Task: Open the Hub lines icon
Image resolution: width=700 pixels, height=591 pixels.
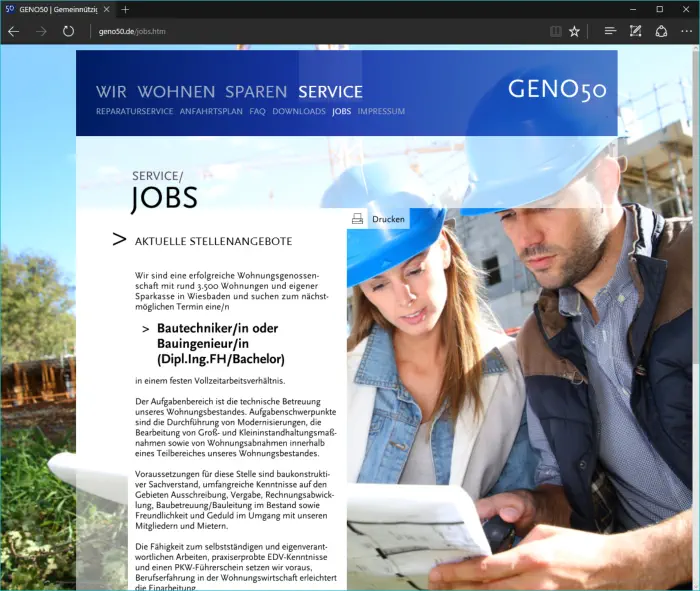Action: (610, 31)
